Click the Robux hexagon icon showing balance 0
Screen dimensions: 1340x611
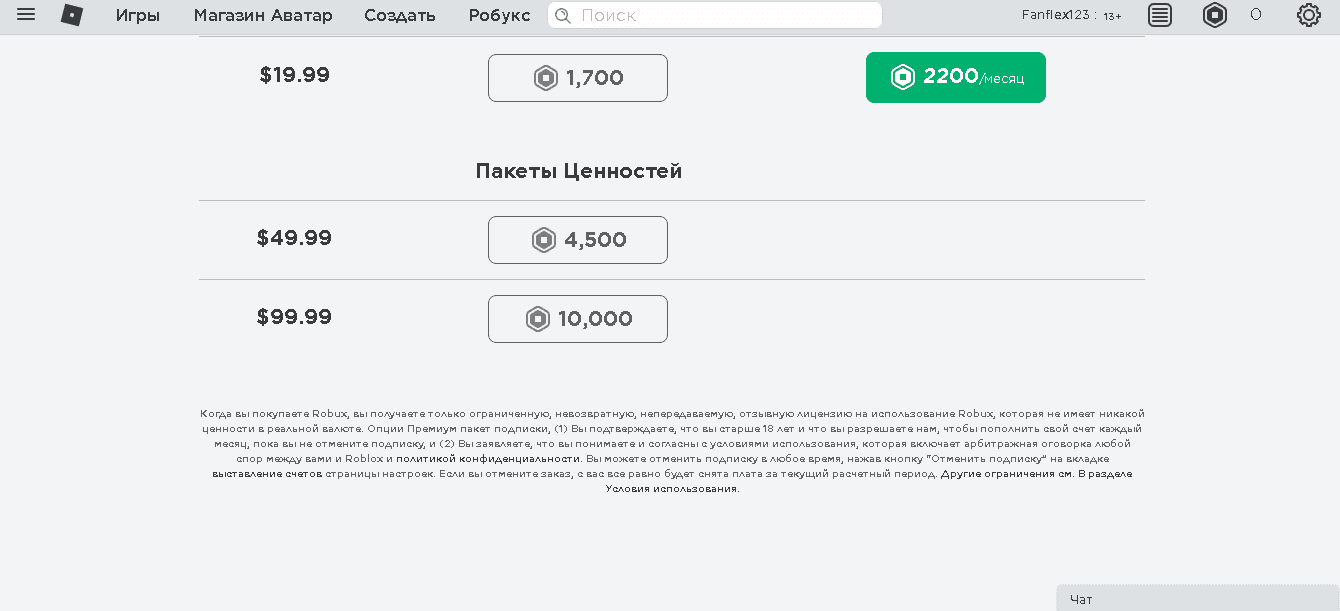[x=1214, y=15]
